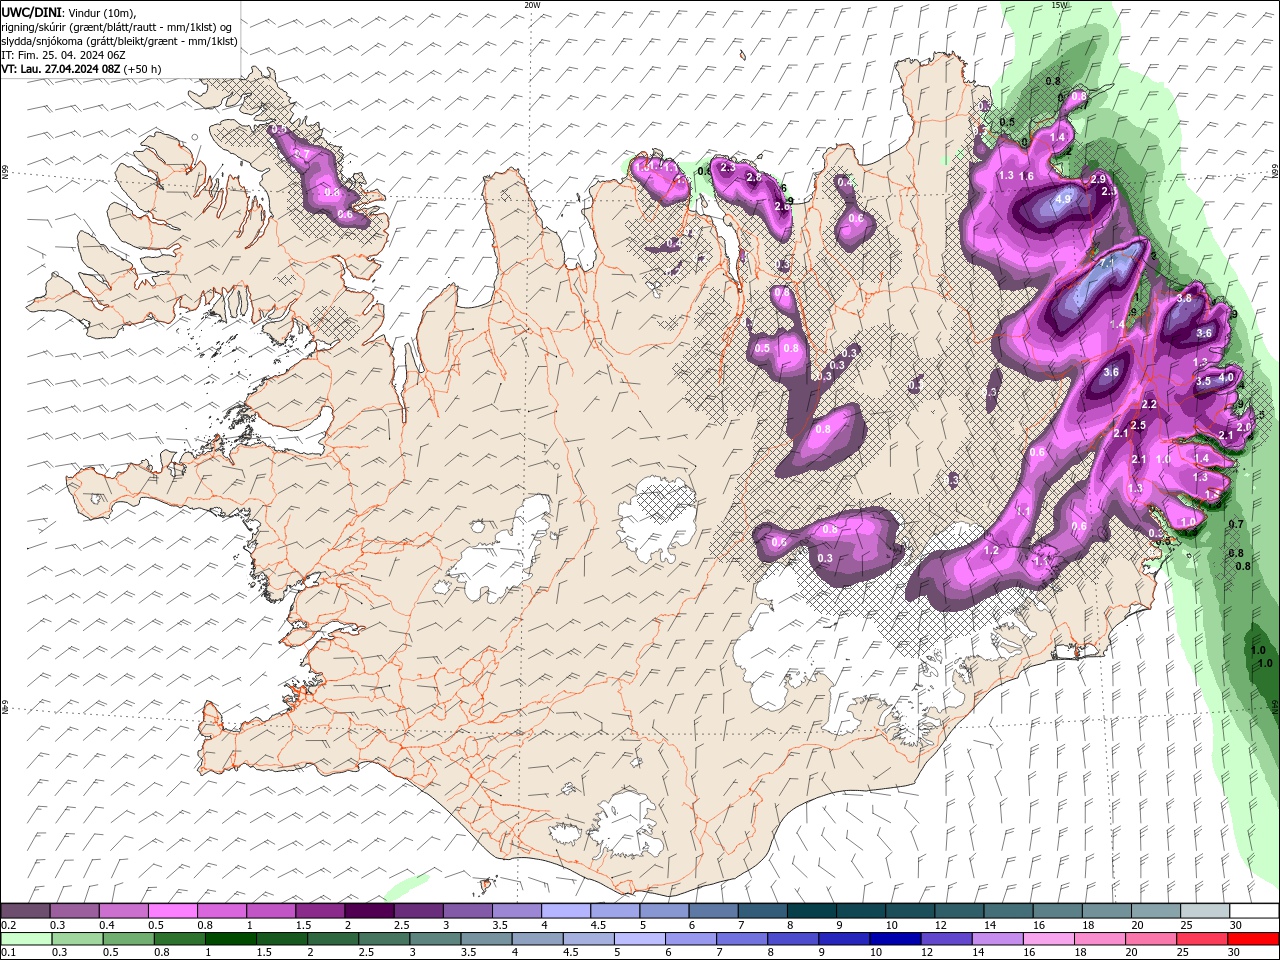
Task: Click the 2.5 precipitation value on the map
Action: tap(1138, 425)
